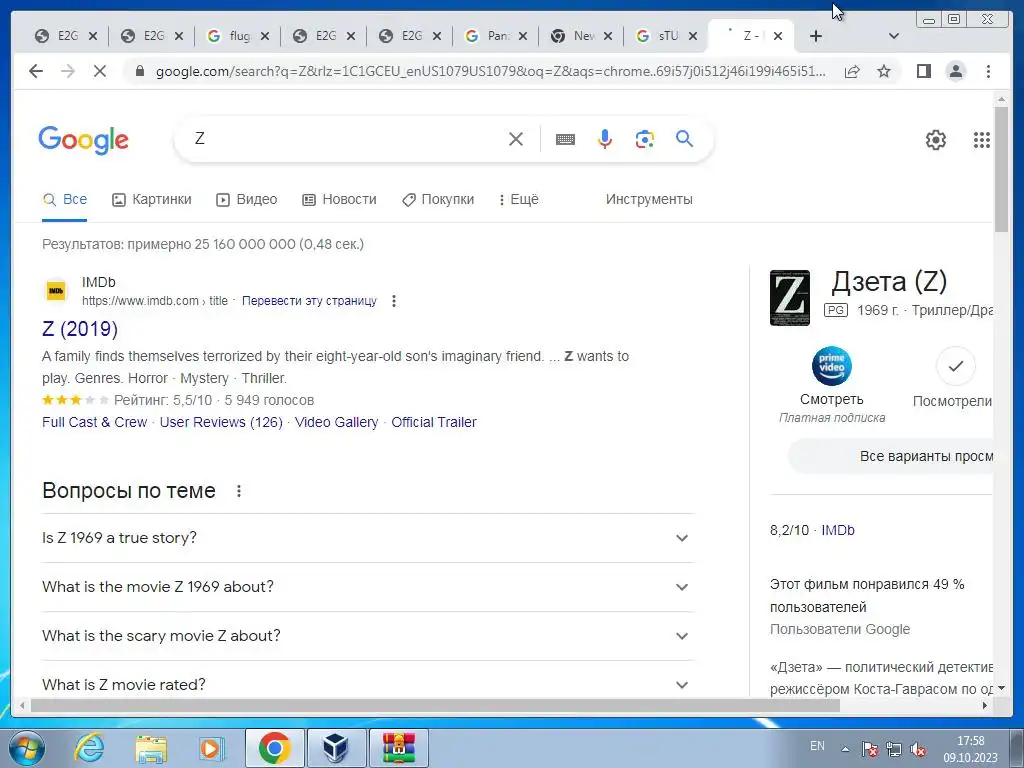The width and height of the screenshot is (1024, 768).
Task: Show hidden system tray icons
Action: pyautogui.click(x=845, y=749)
